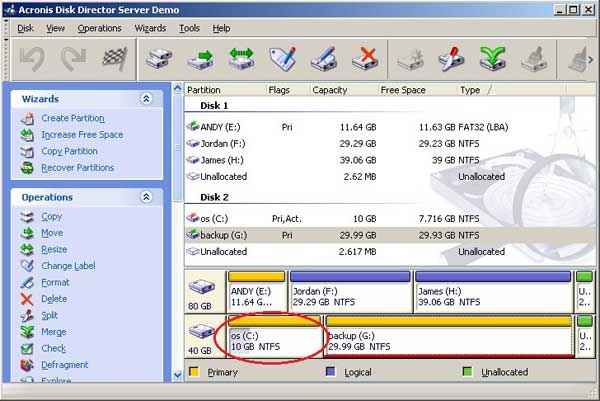
Task: Click the label tag toolbar icon
Action: click(284, 58)
